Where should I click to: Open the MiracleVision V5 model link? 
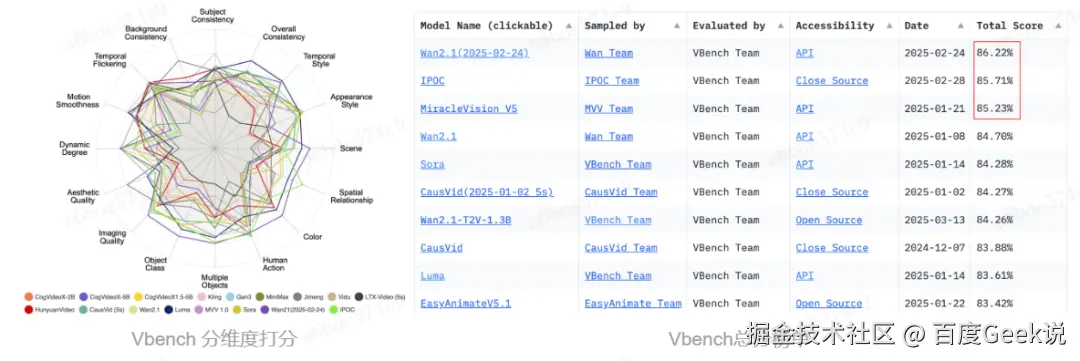click(468, 109)
